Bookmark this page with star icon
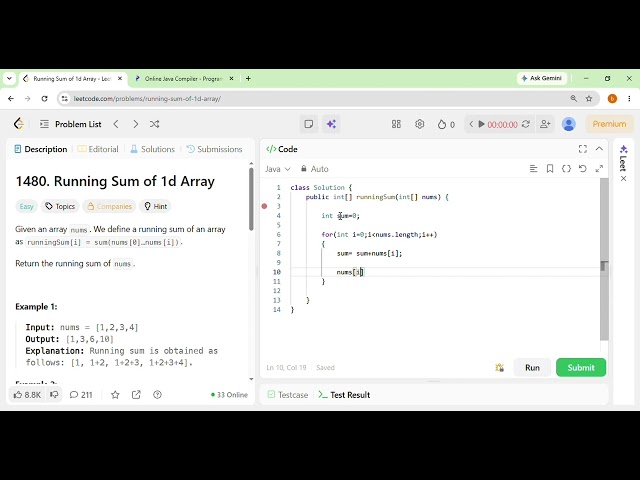Image resolution: width=640 pixels, height=480 pixels. click(589, 99)
